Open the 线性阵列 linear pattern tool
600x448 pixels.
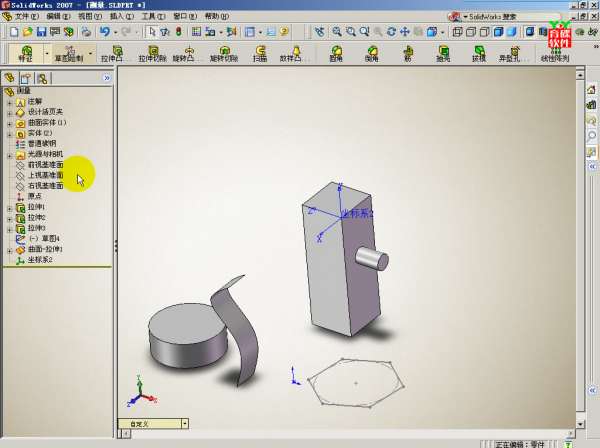point(555,53)
